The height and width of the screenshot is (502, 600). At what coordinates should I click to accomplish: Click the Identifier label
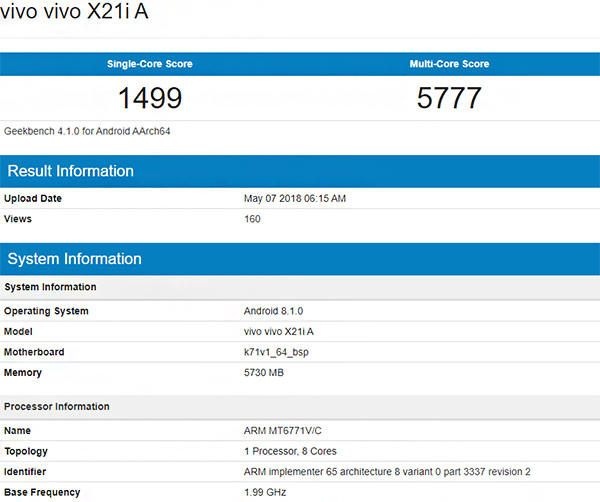click(x=25, y=472)
